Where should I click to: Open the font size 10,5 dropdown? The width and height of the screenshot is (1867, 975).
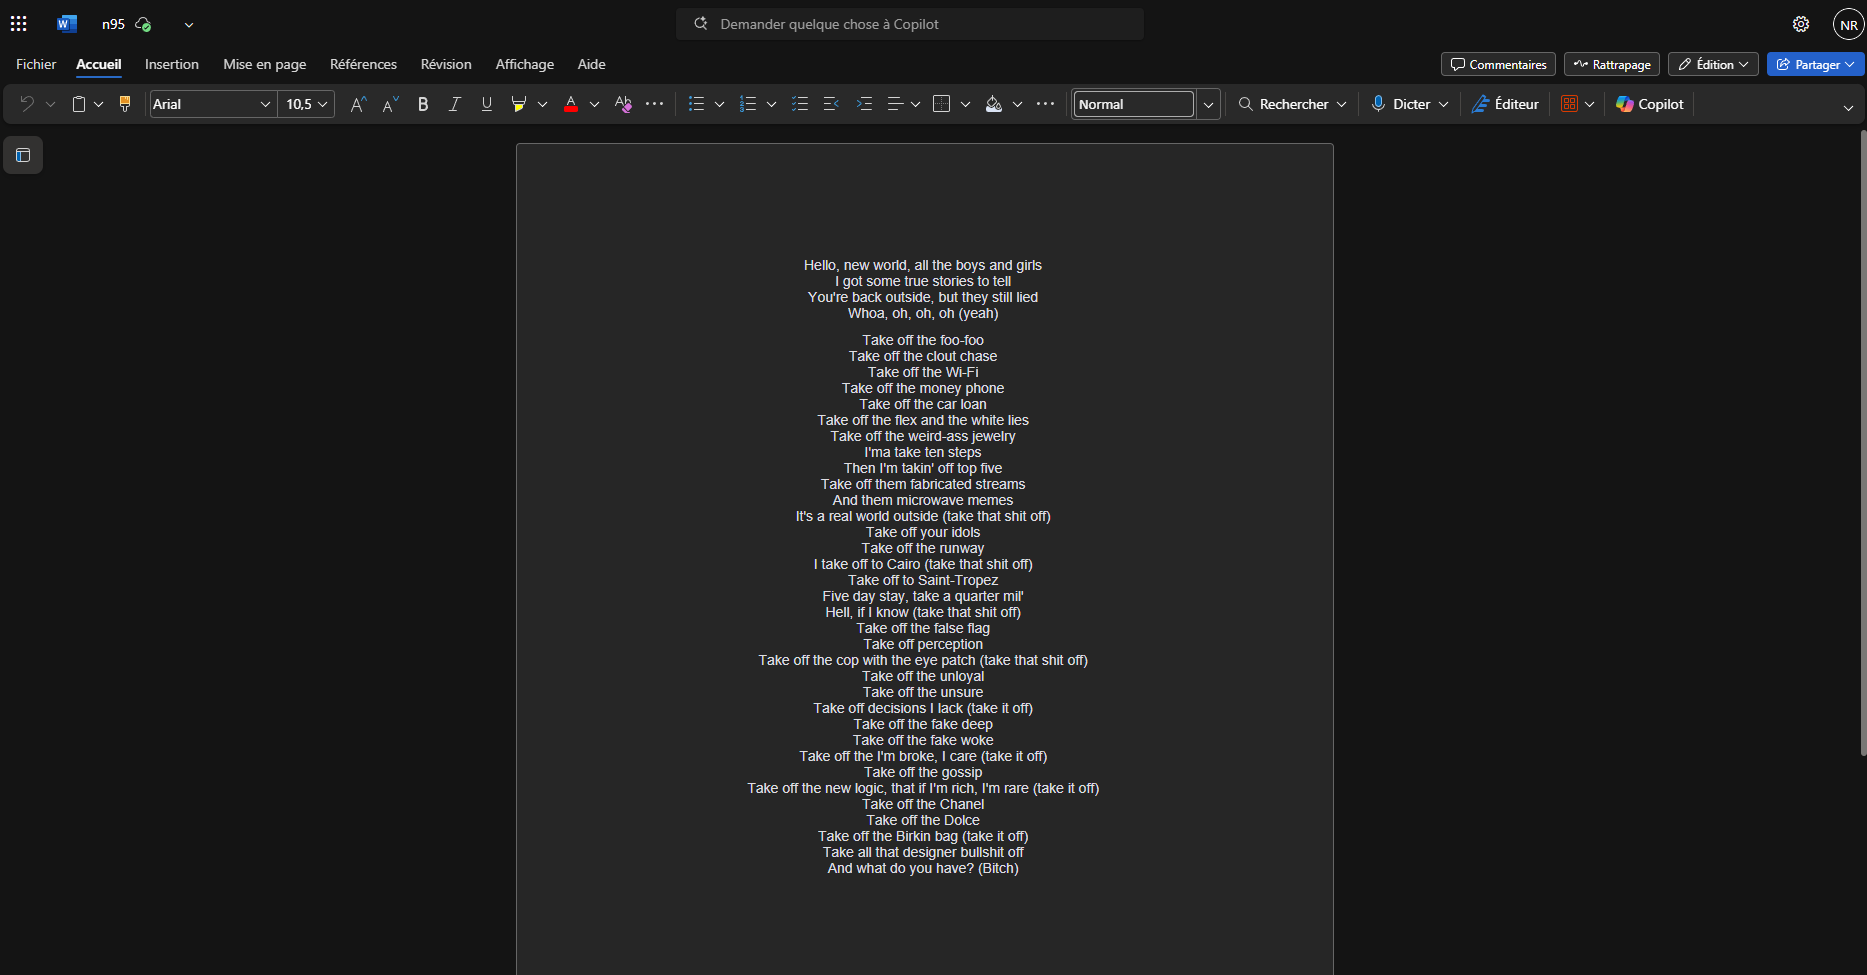tap(322, 104)
